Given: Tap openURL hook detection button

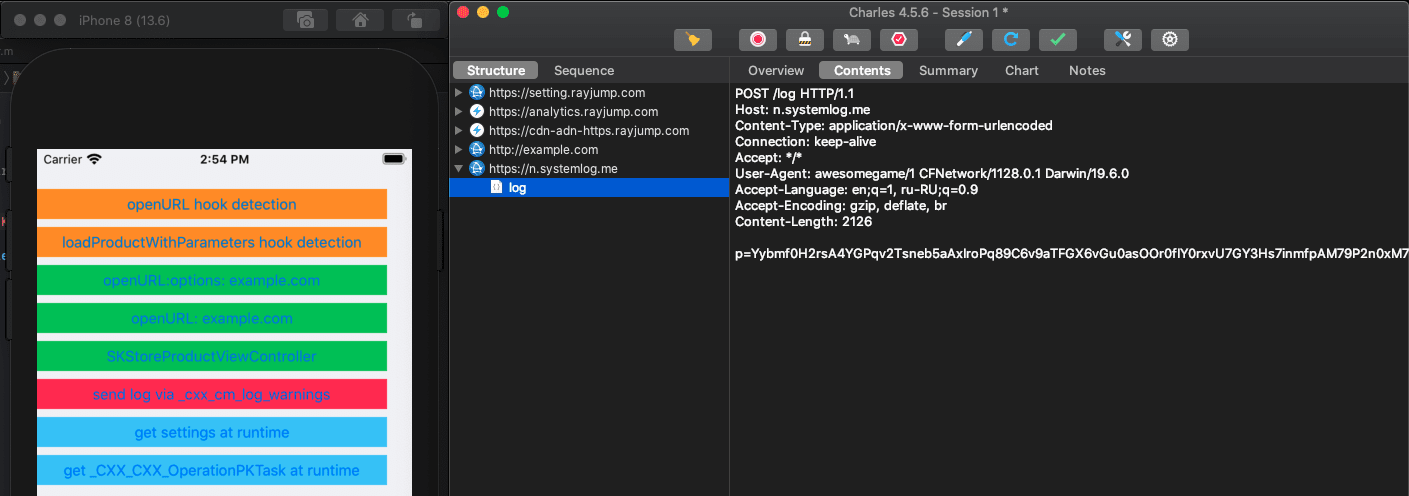Looking at the screenshot, I should pos(212,204).
